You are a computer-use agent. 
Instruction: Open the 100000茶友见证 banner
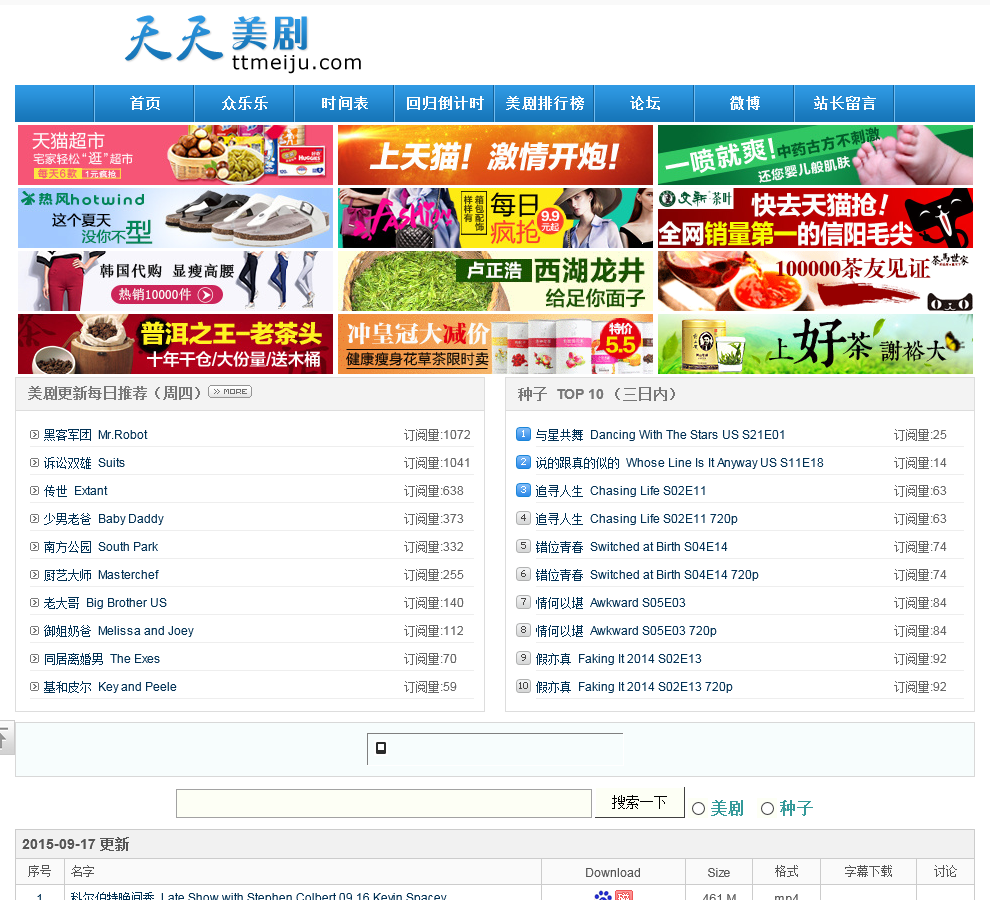[x=815, y=281]
